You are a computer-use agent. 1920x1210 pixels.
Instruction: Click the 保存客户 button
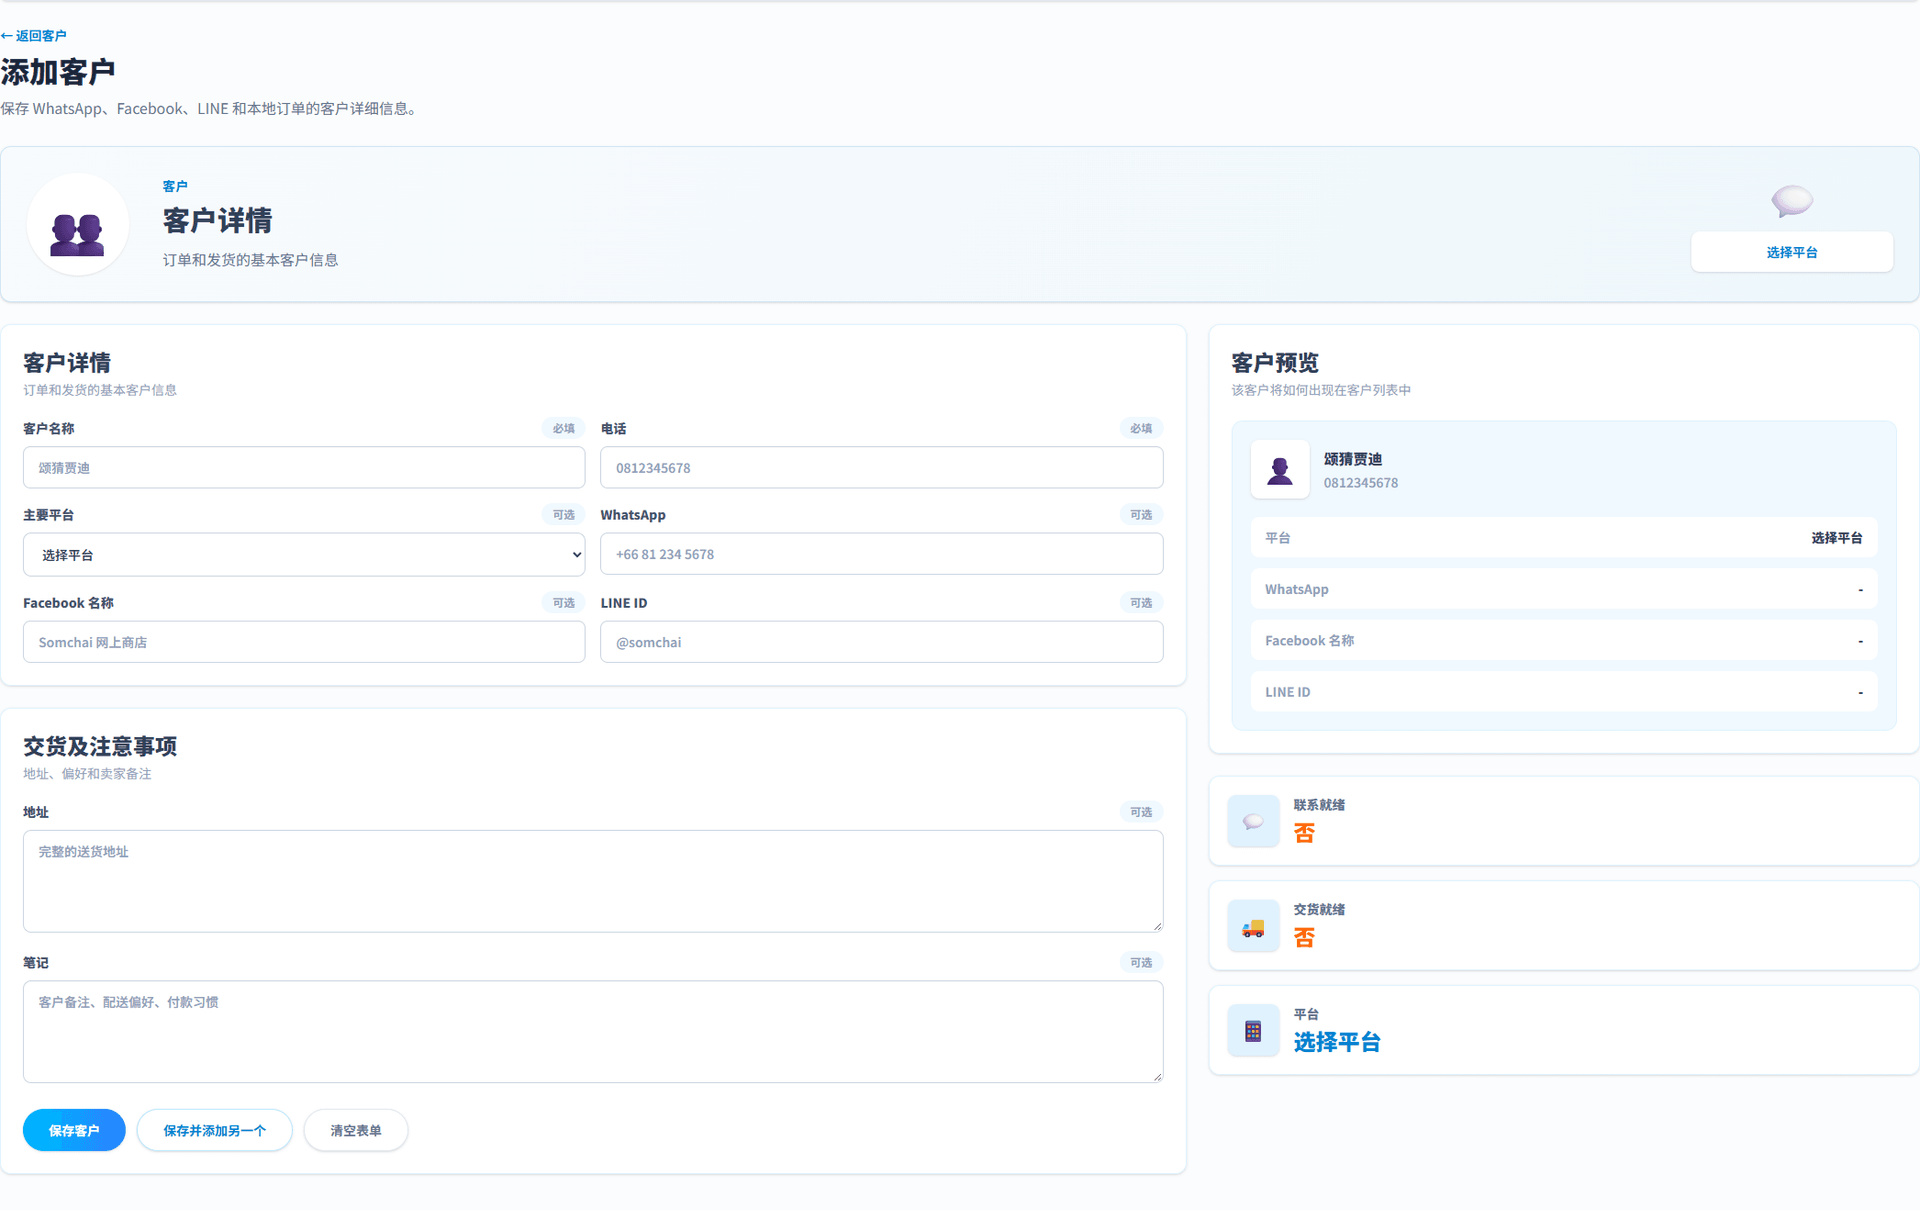[x=74, y=1130]
